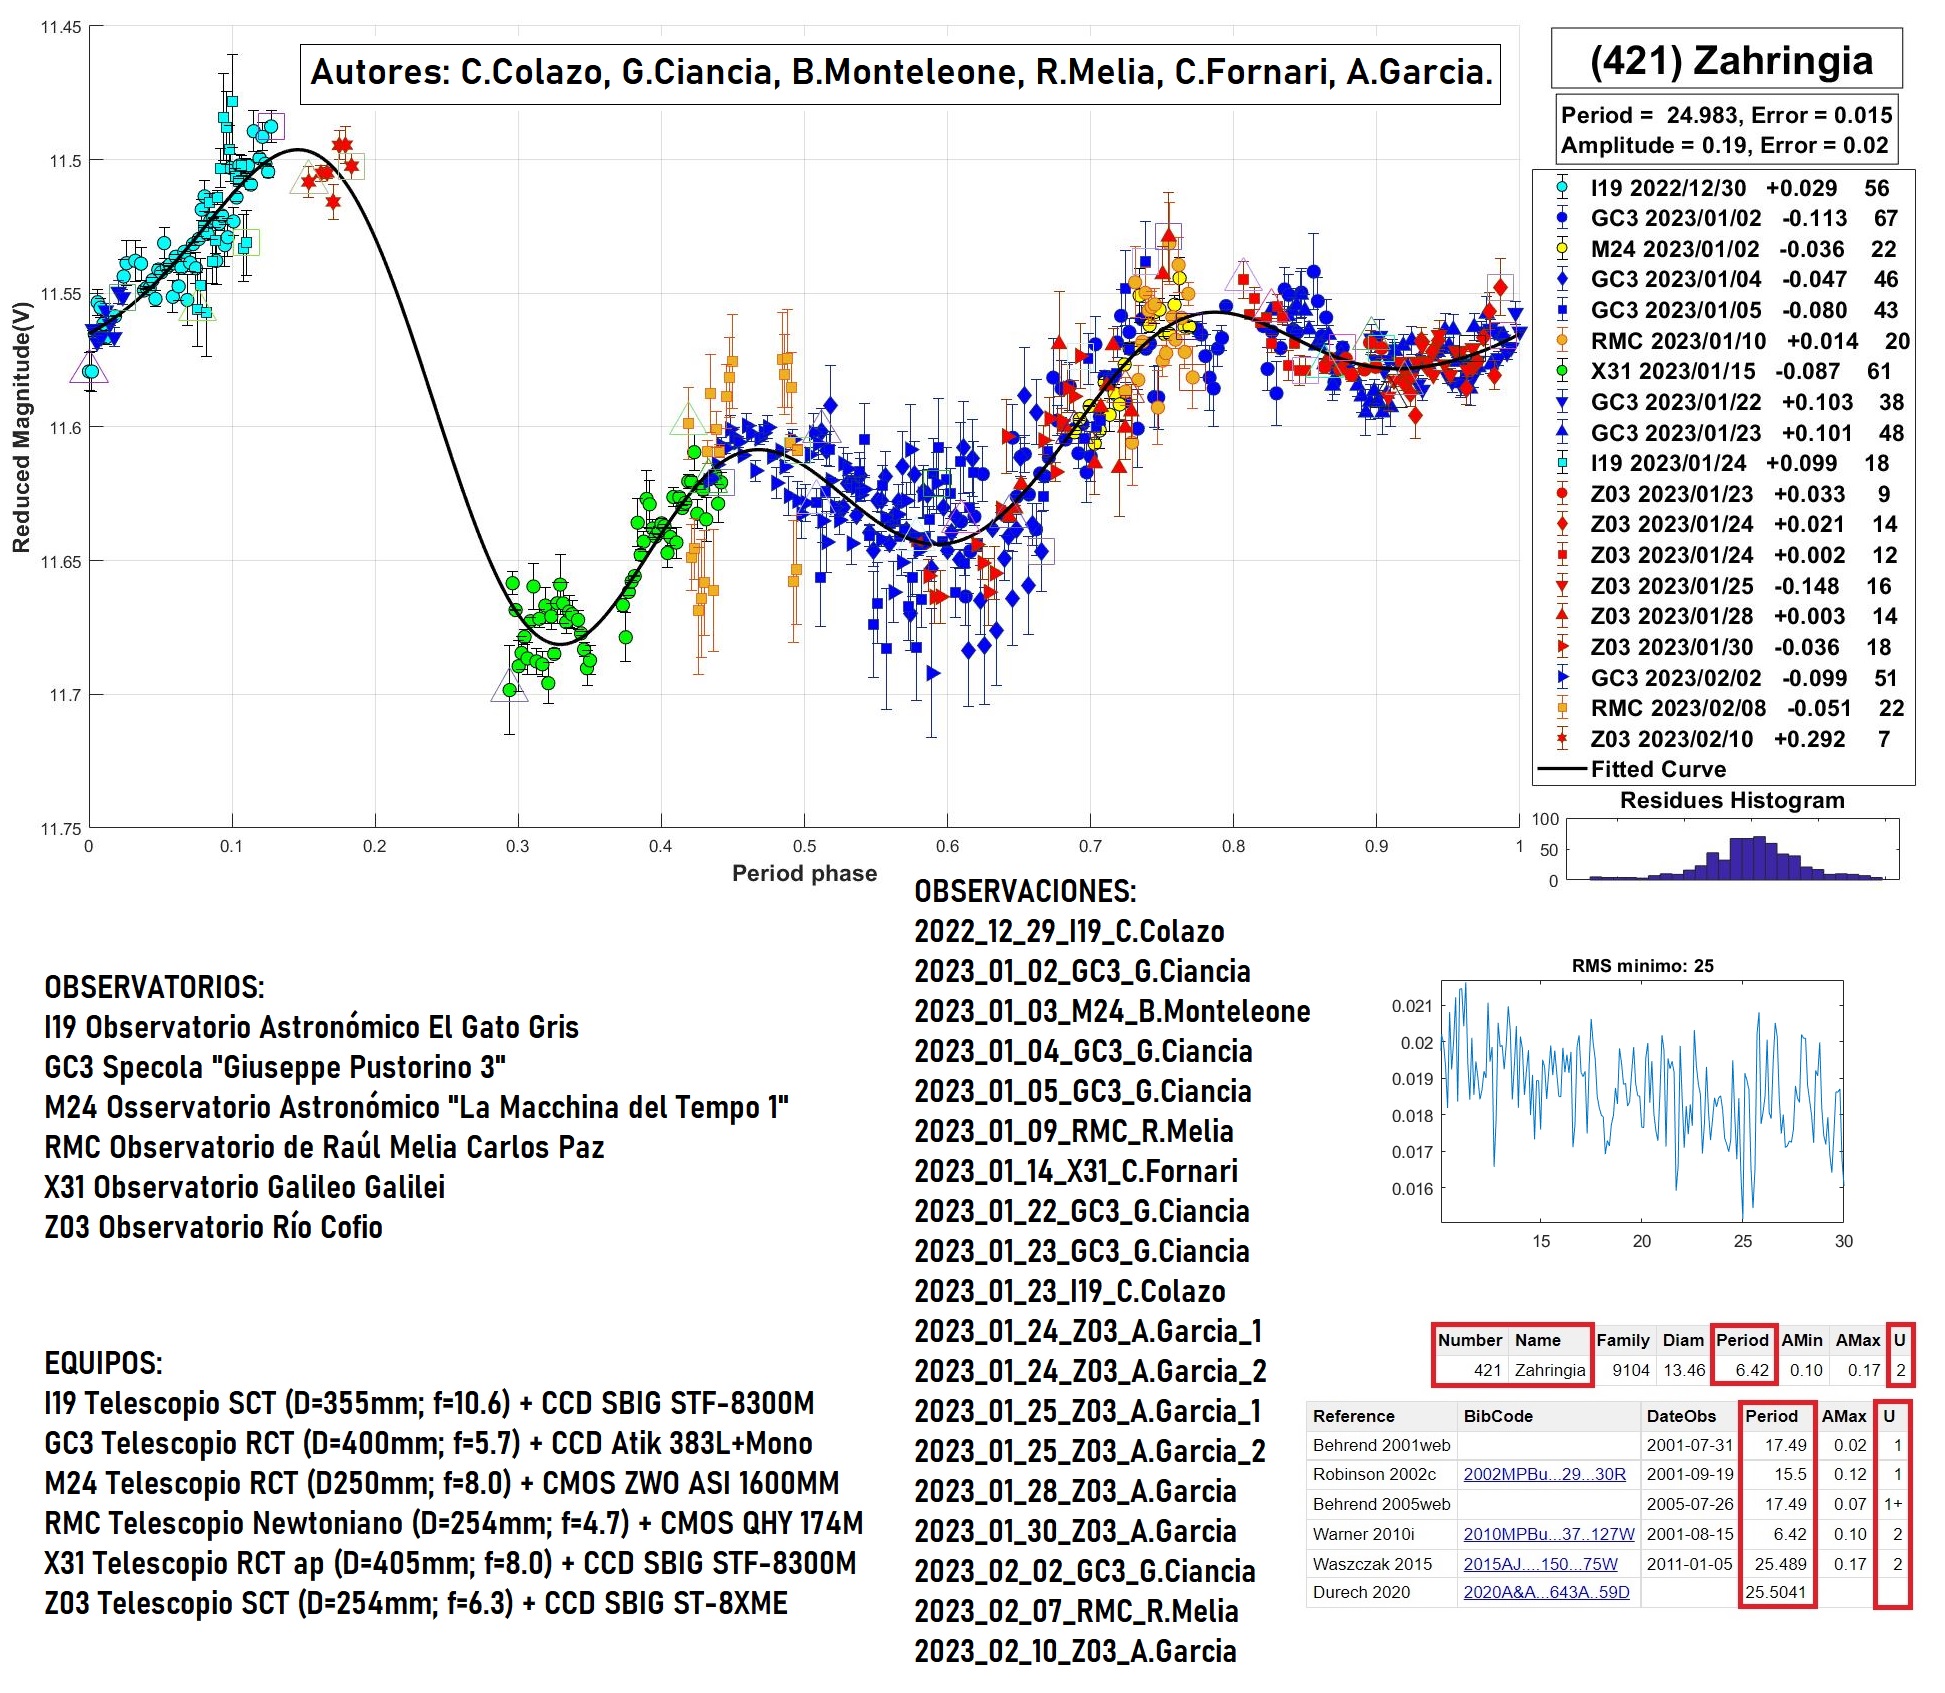
Task: Click I19 Observatorio Astronómico El Gato Gris
Action: coord(312,1027)
